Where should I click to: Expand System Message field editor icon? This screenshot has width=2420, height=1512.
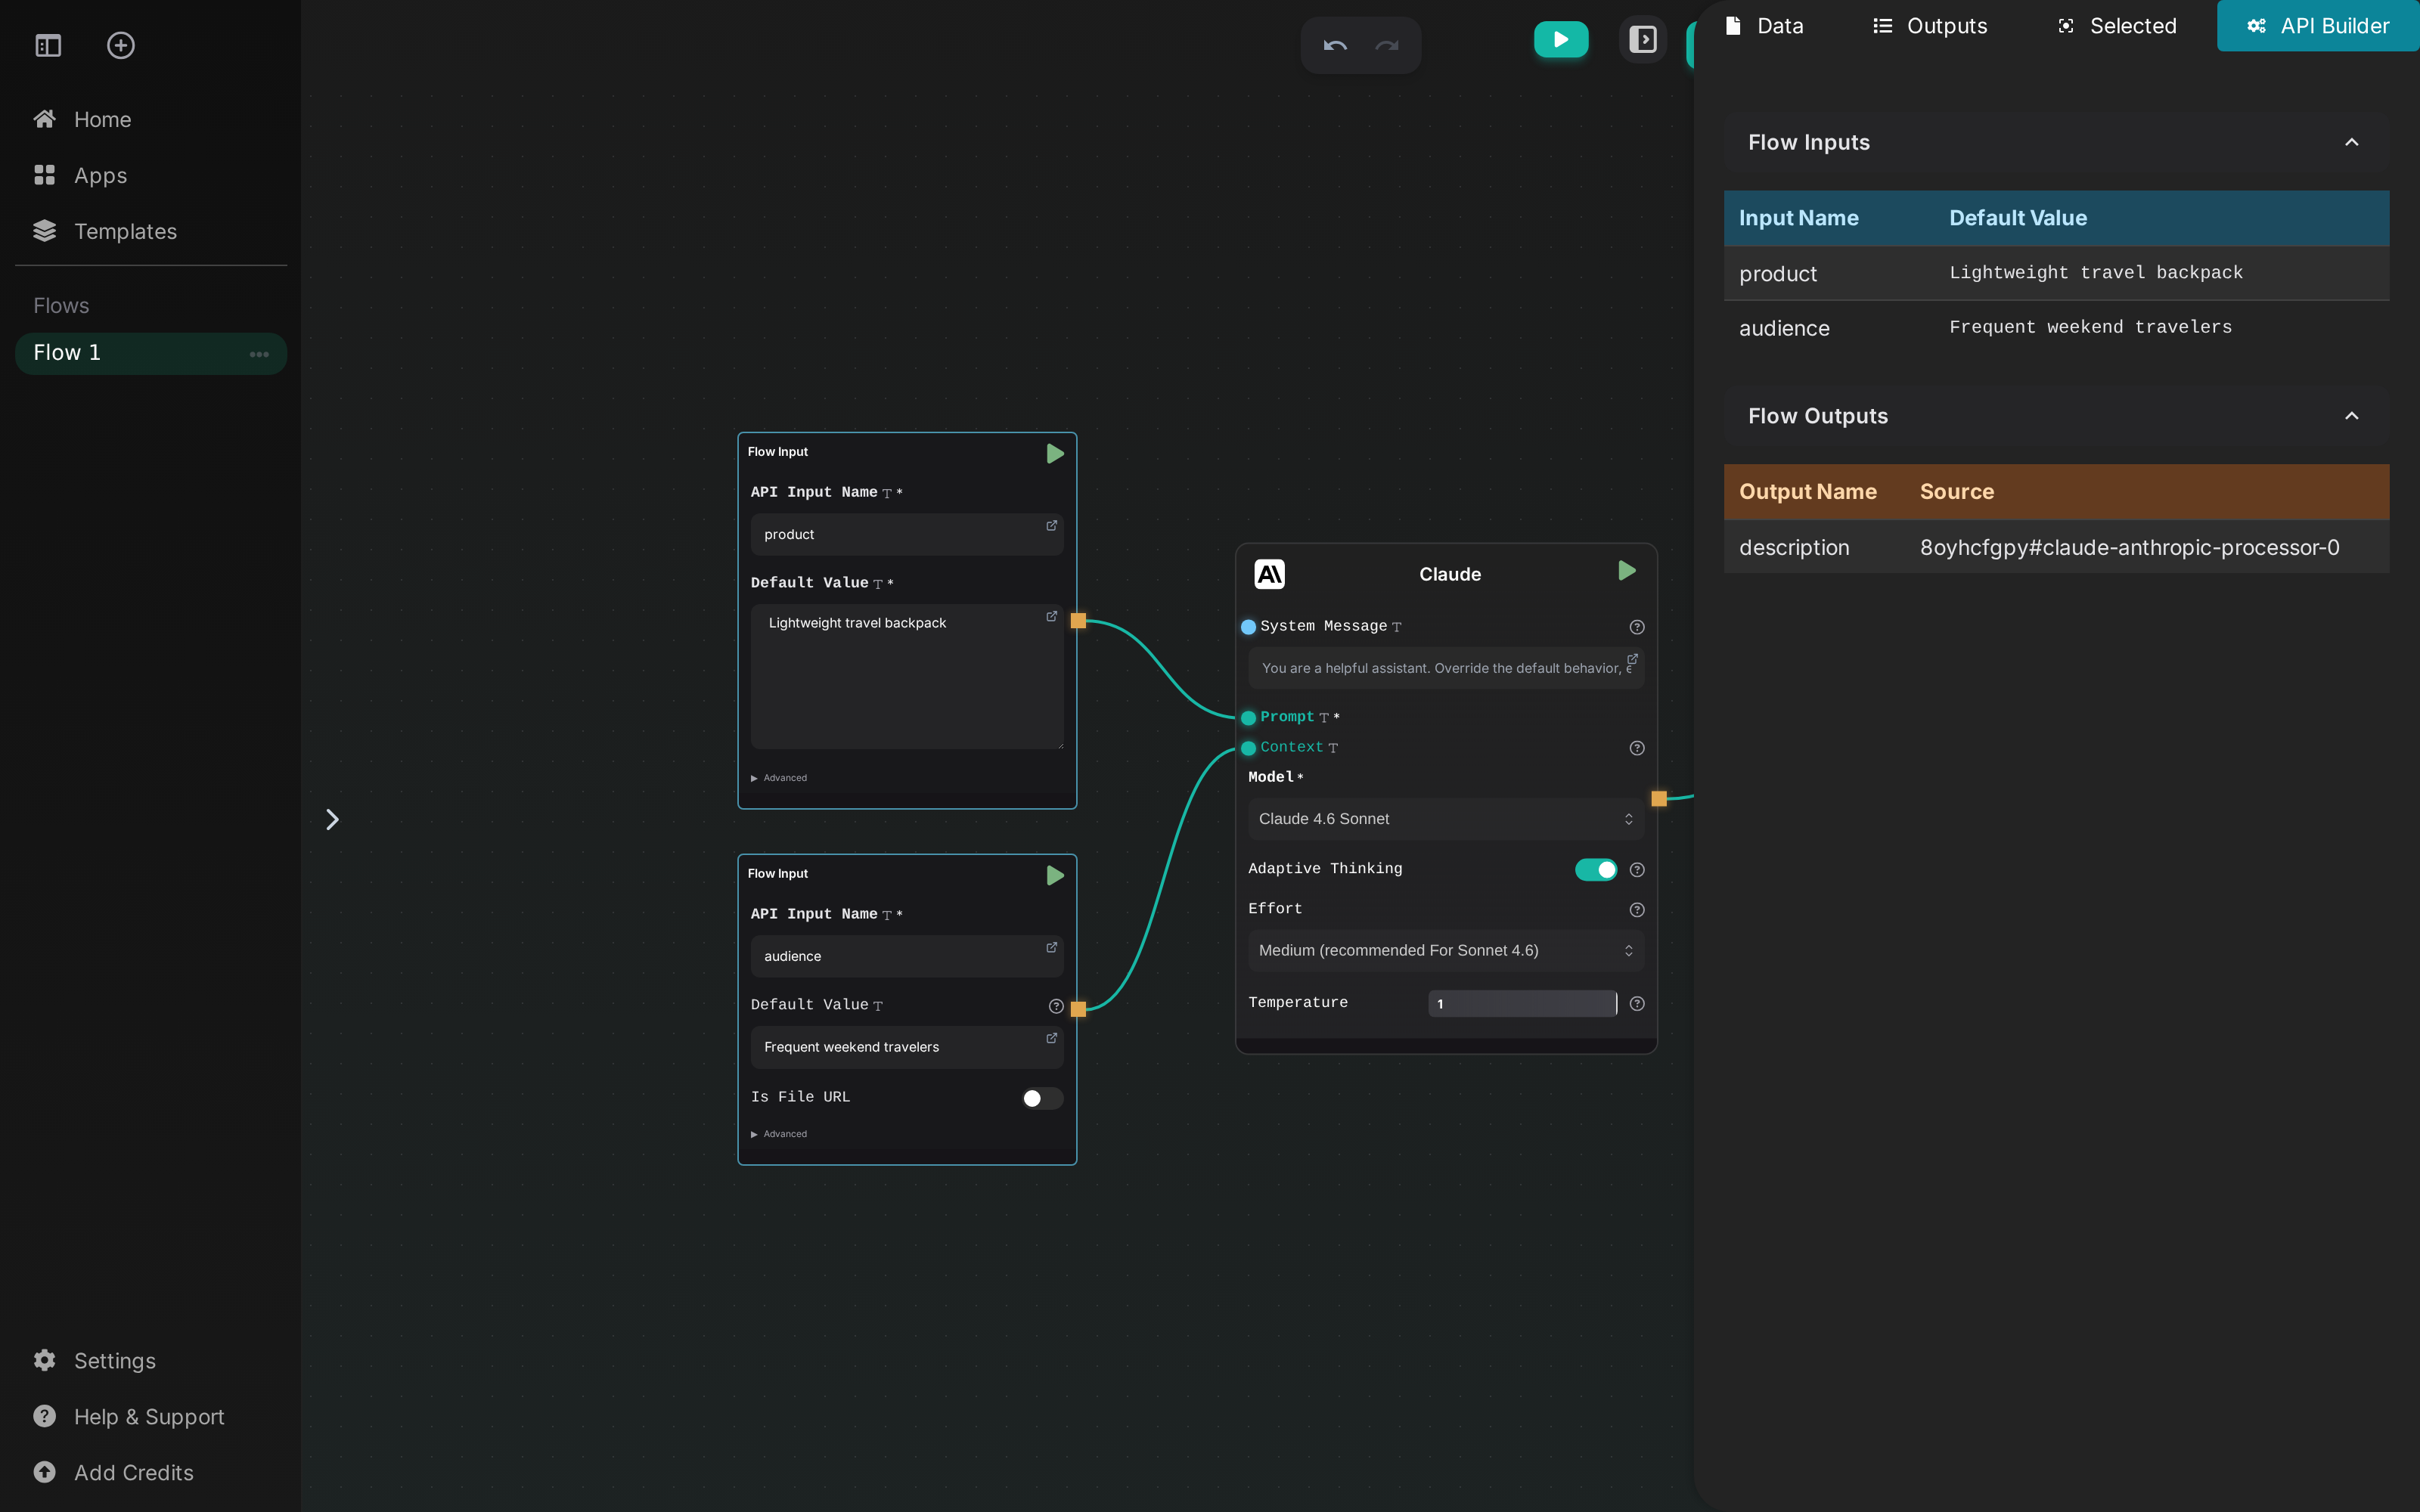pos(1632,659)
